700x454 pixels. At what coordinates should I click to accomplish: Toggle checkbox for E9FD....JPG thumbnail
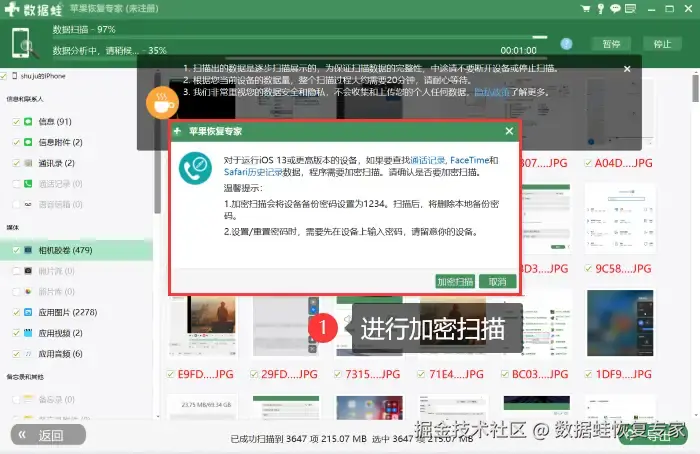(x=171, y=374)
